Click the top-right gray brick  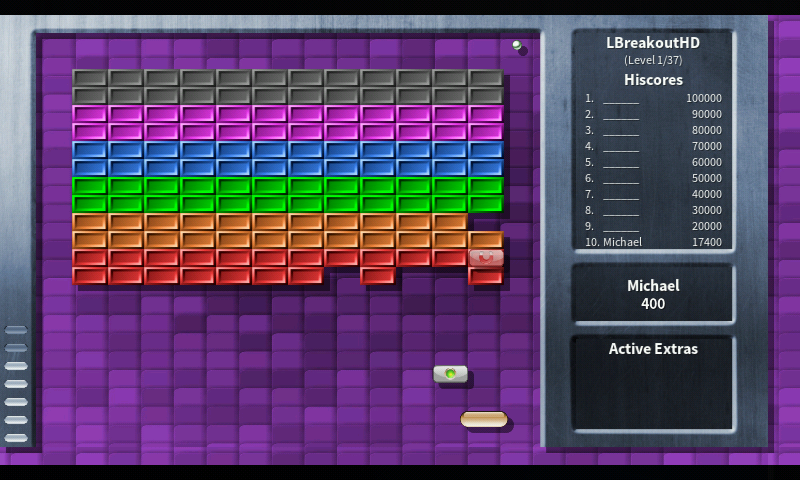point(486,77)
